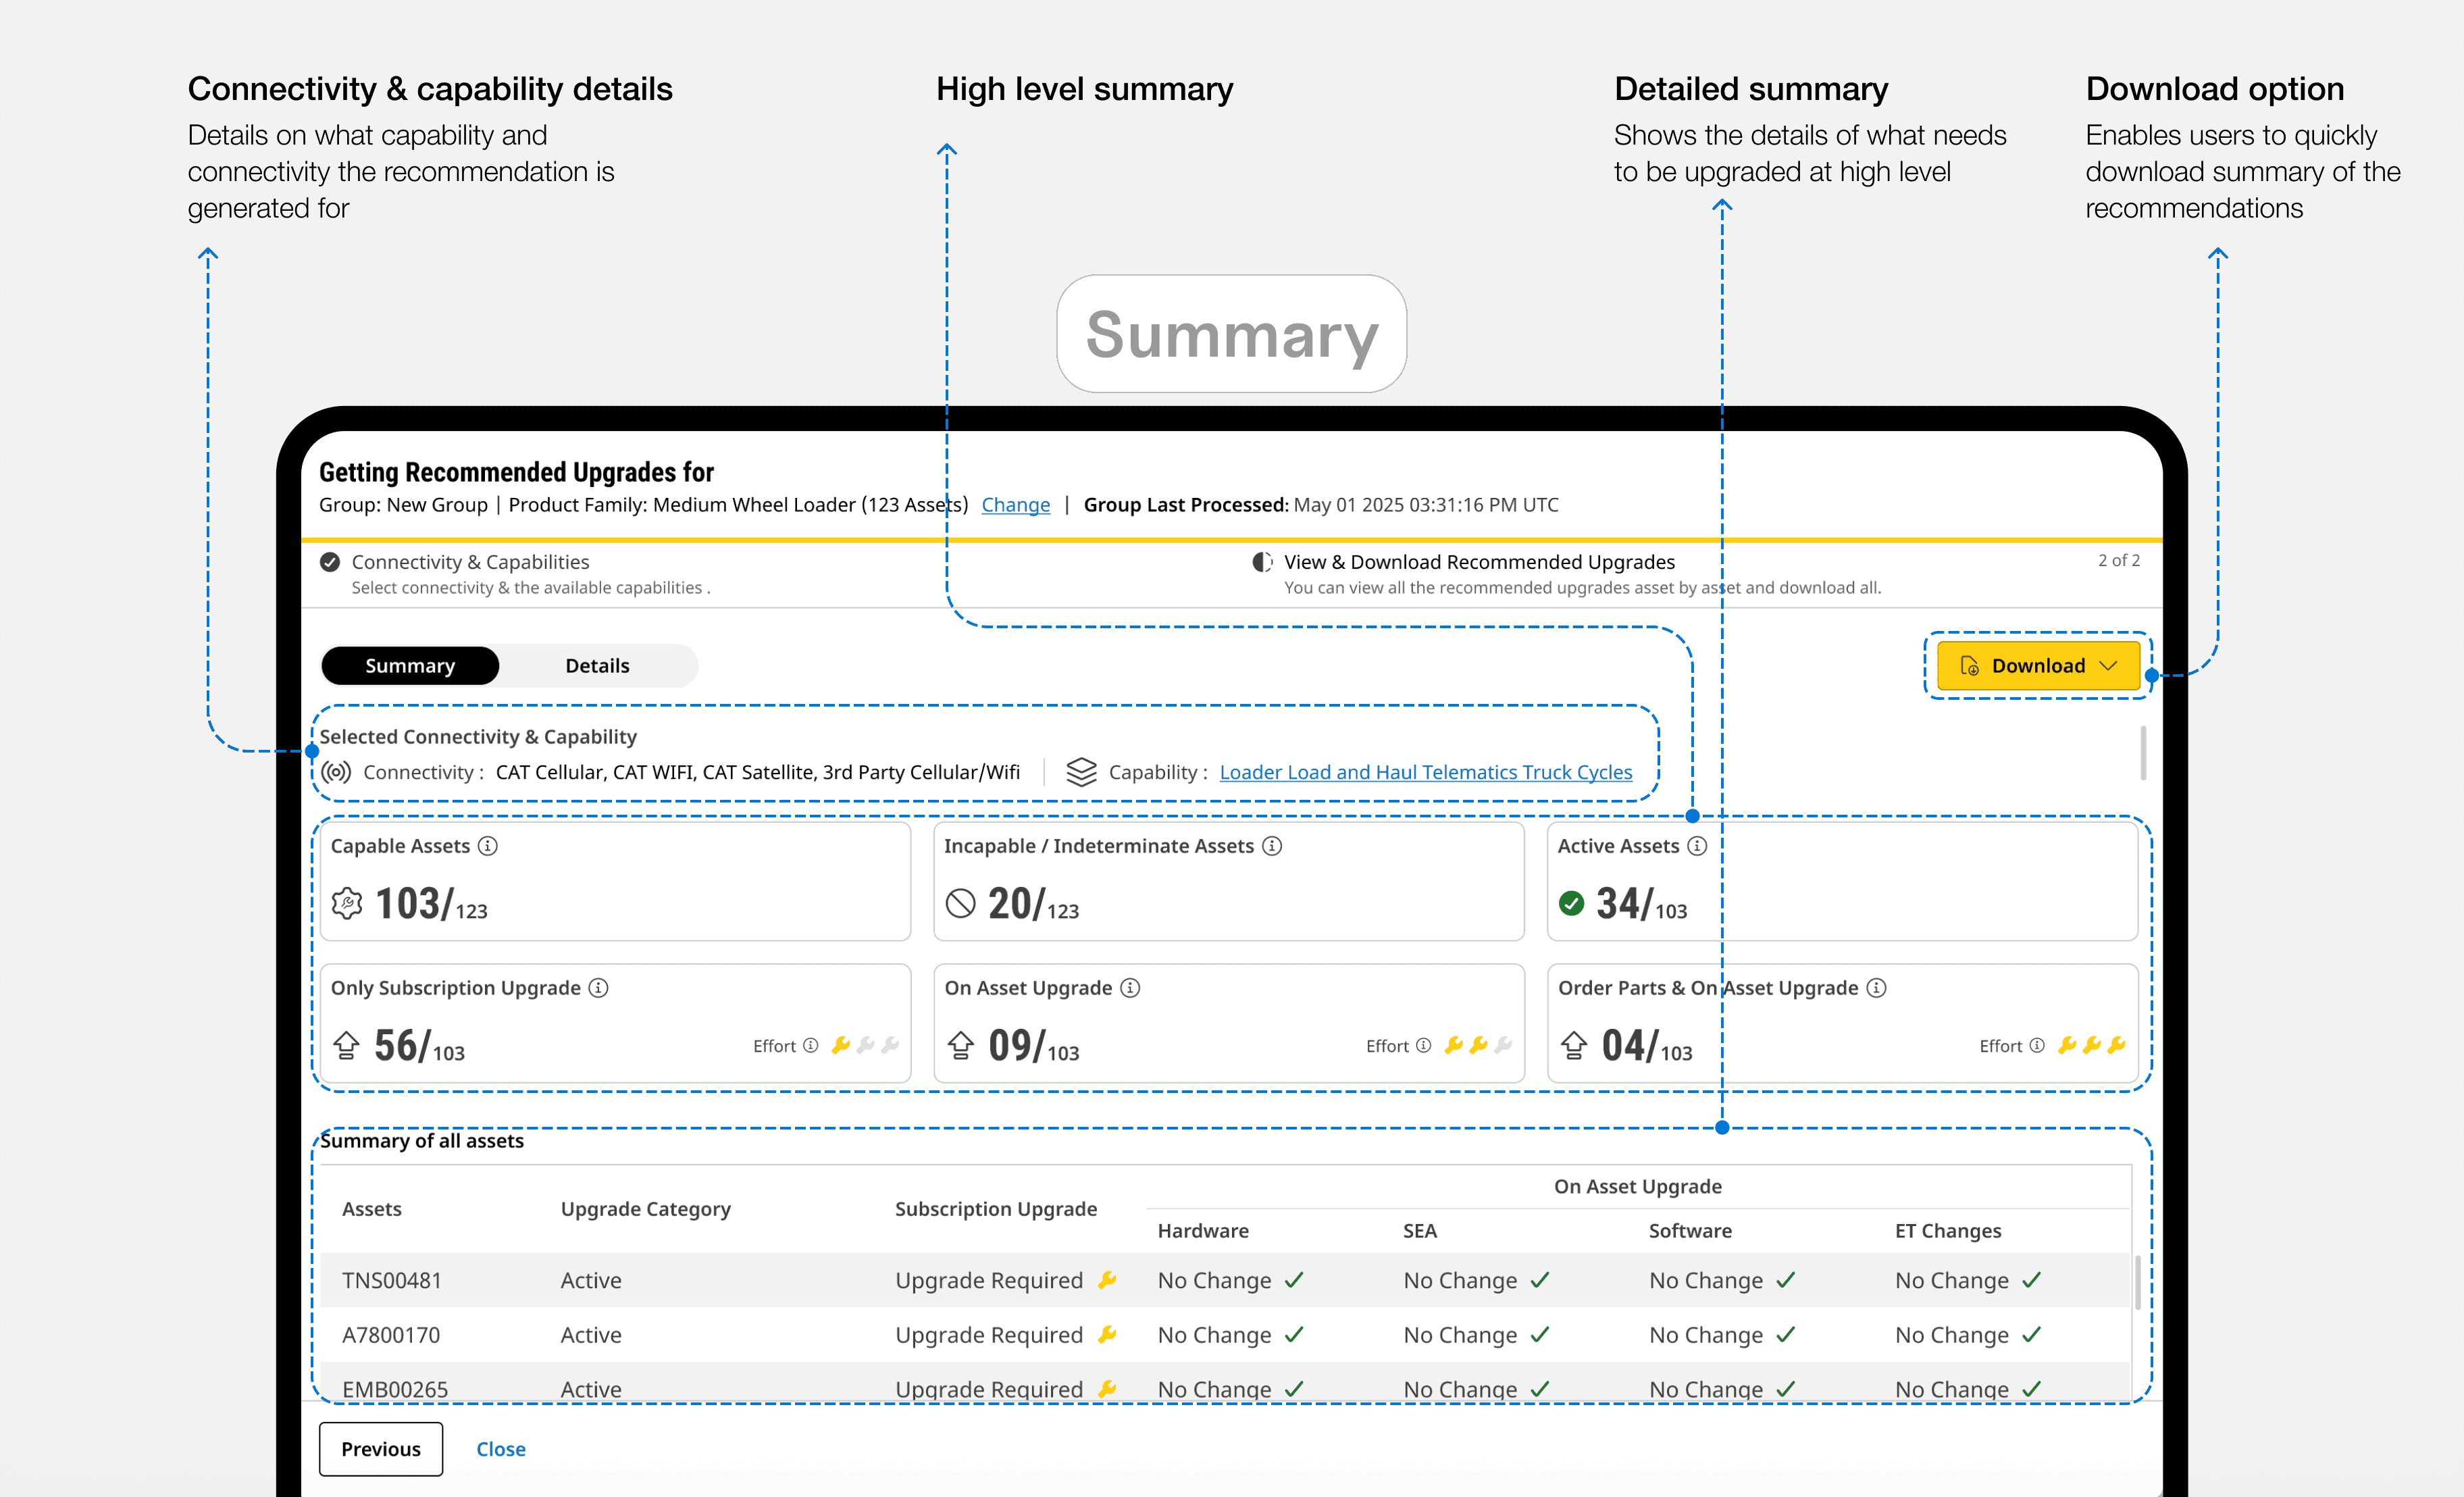Click Effort info icon in Only Subscription Upgrade card
Screen dimensions: 2464x1497
811,1045
